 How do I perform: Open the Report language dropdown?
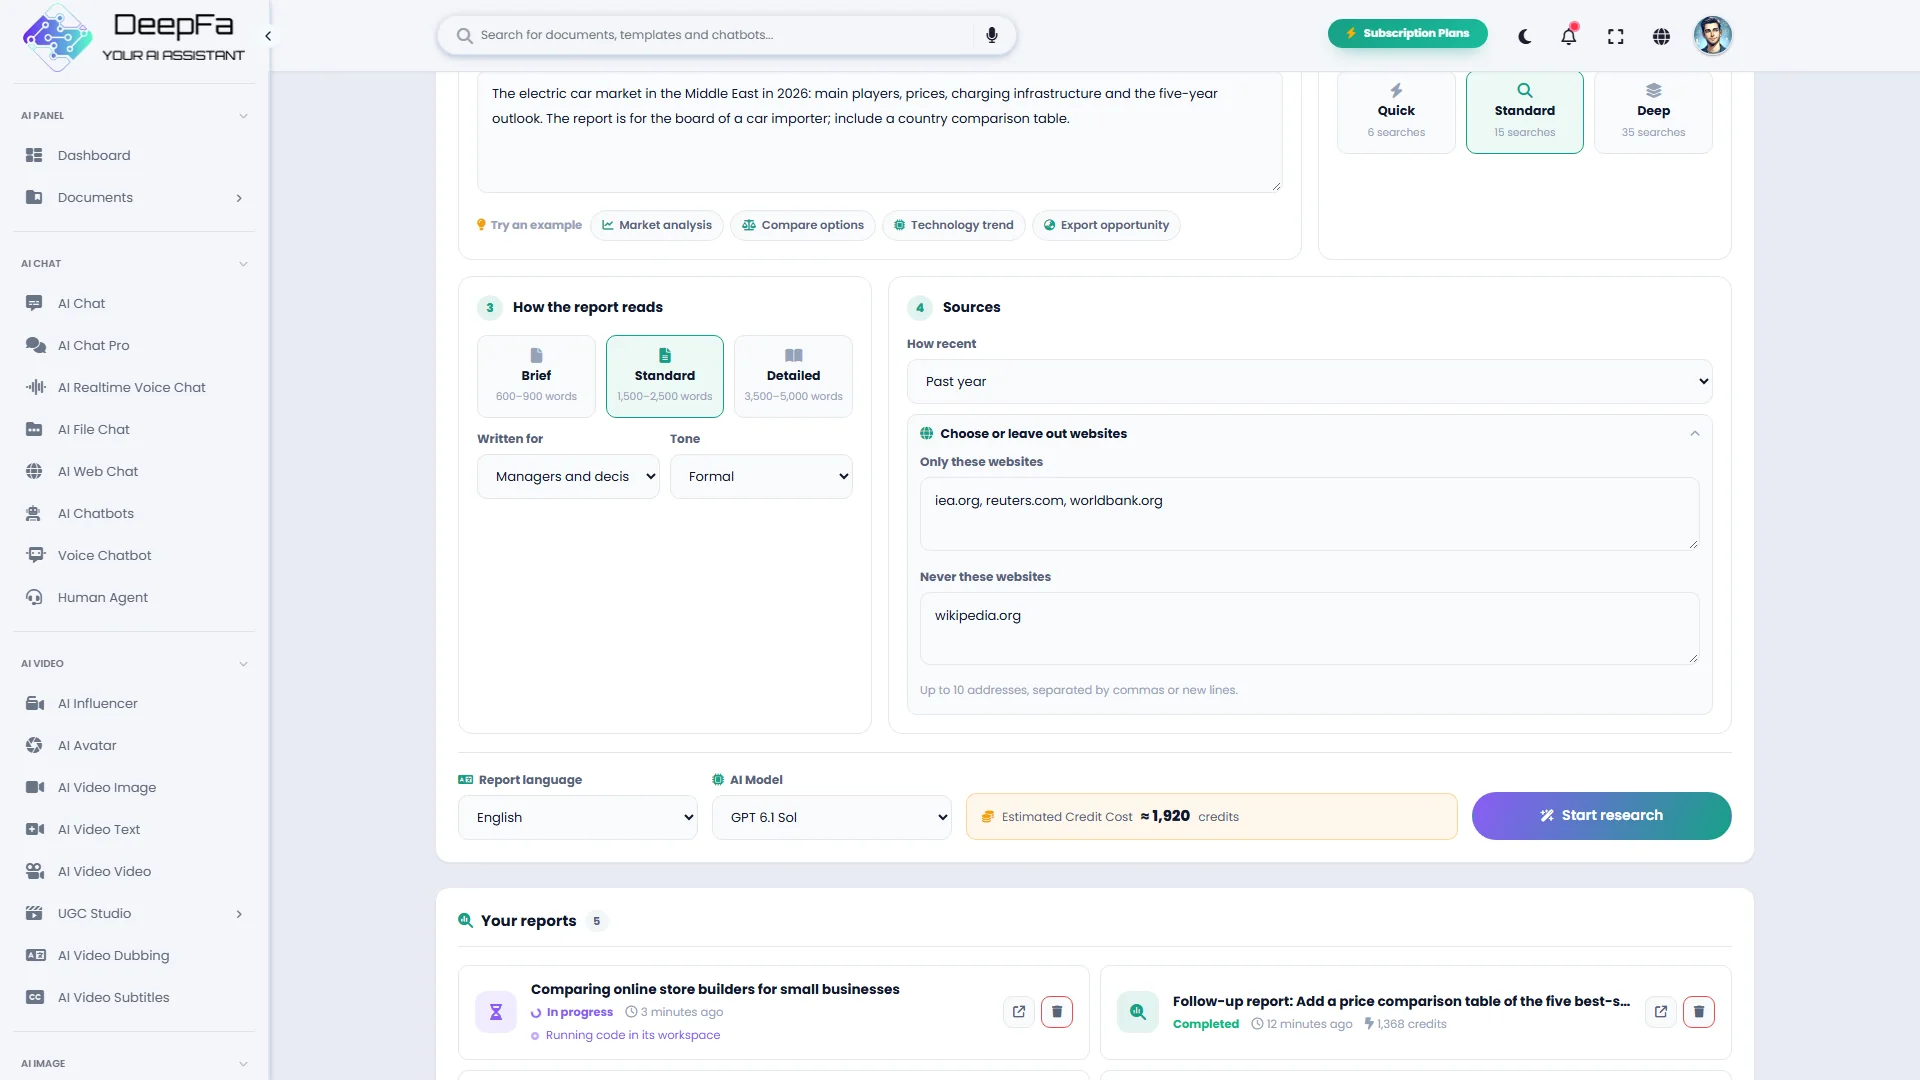(578, 818)
